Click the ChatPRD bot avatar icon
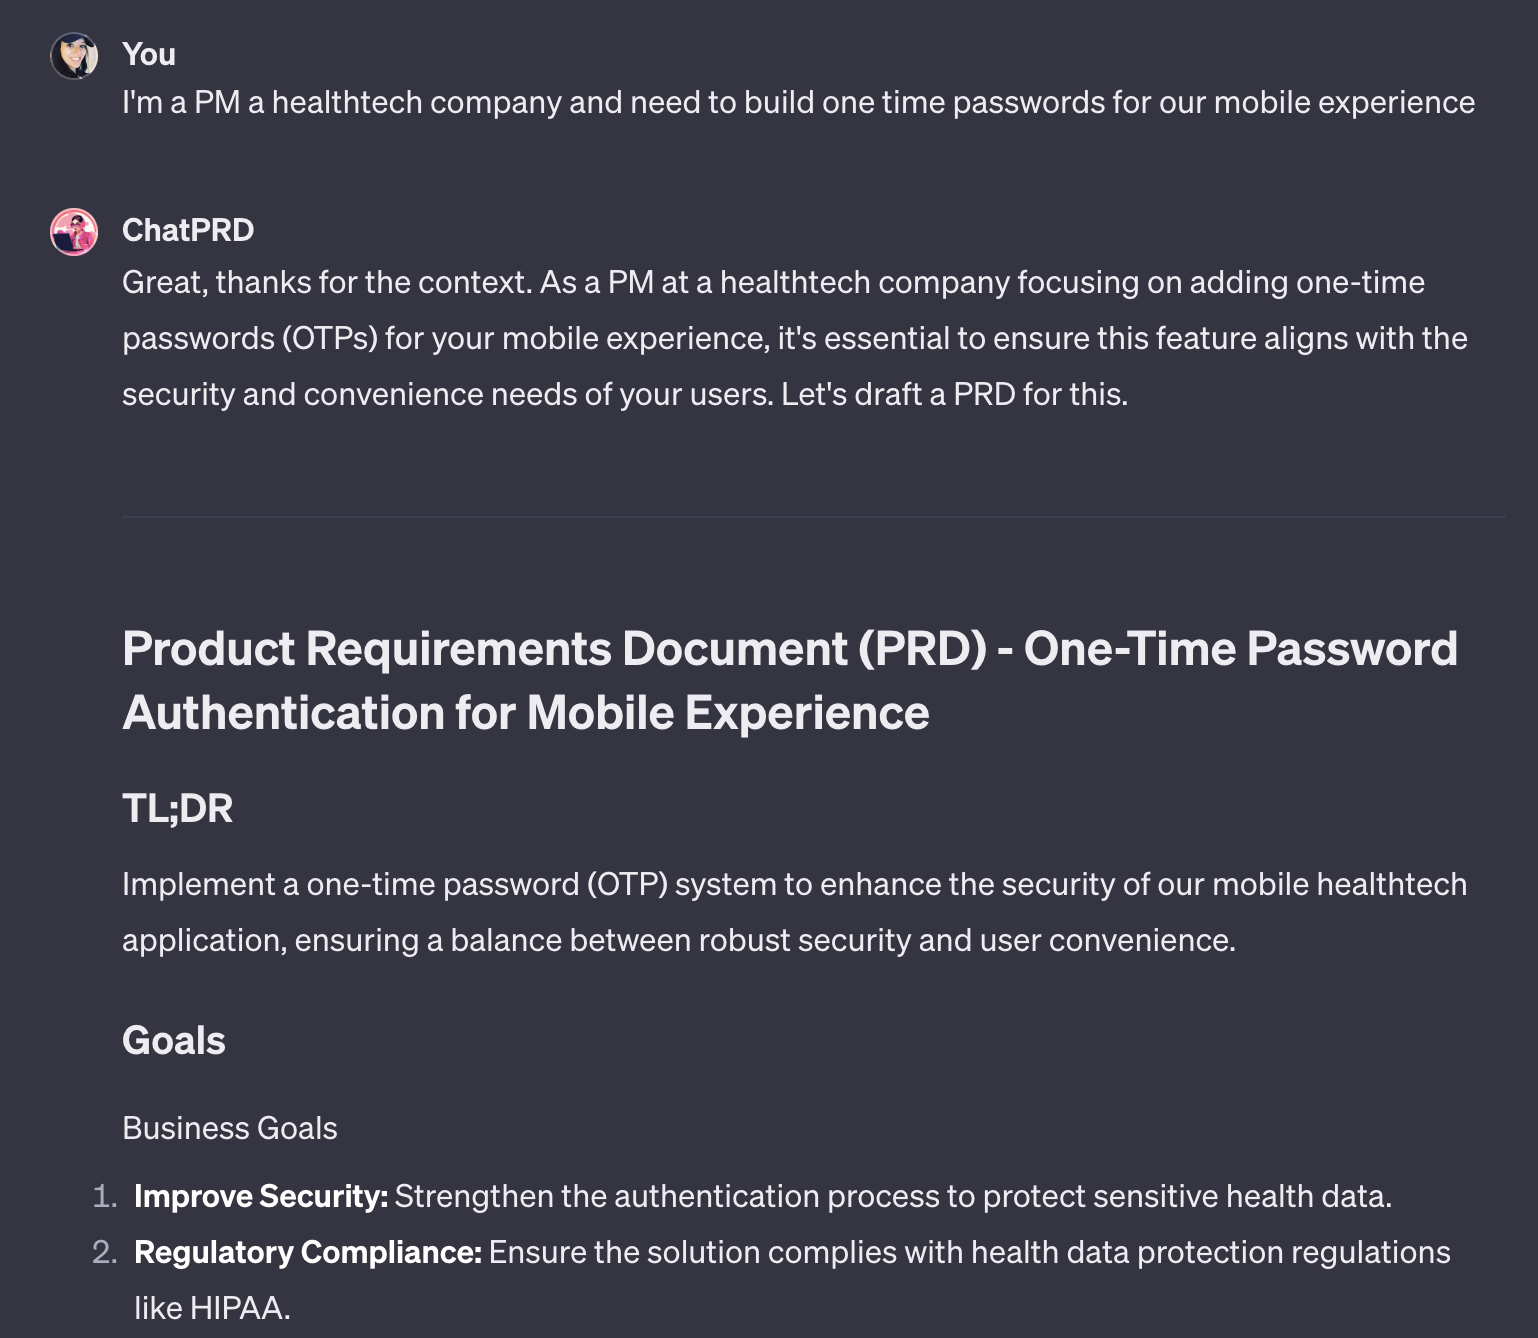The width and height of the screenshot is (1538, 1338). click(74, 232)
